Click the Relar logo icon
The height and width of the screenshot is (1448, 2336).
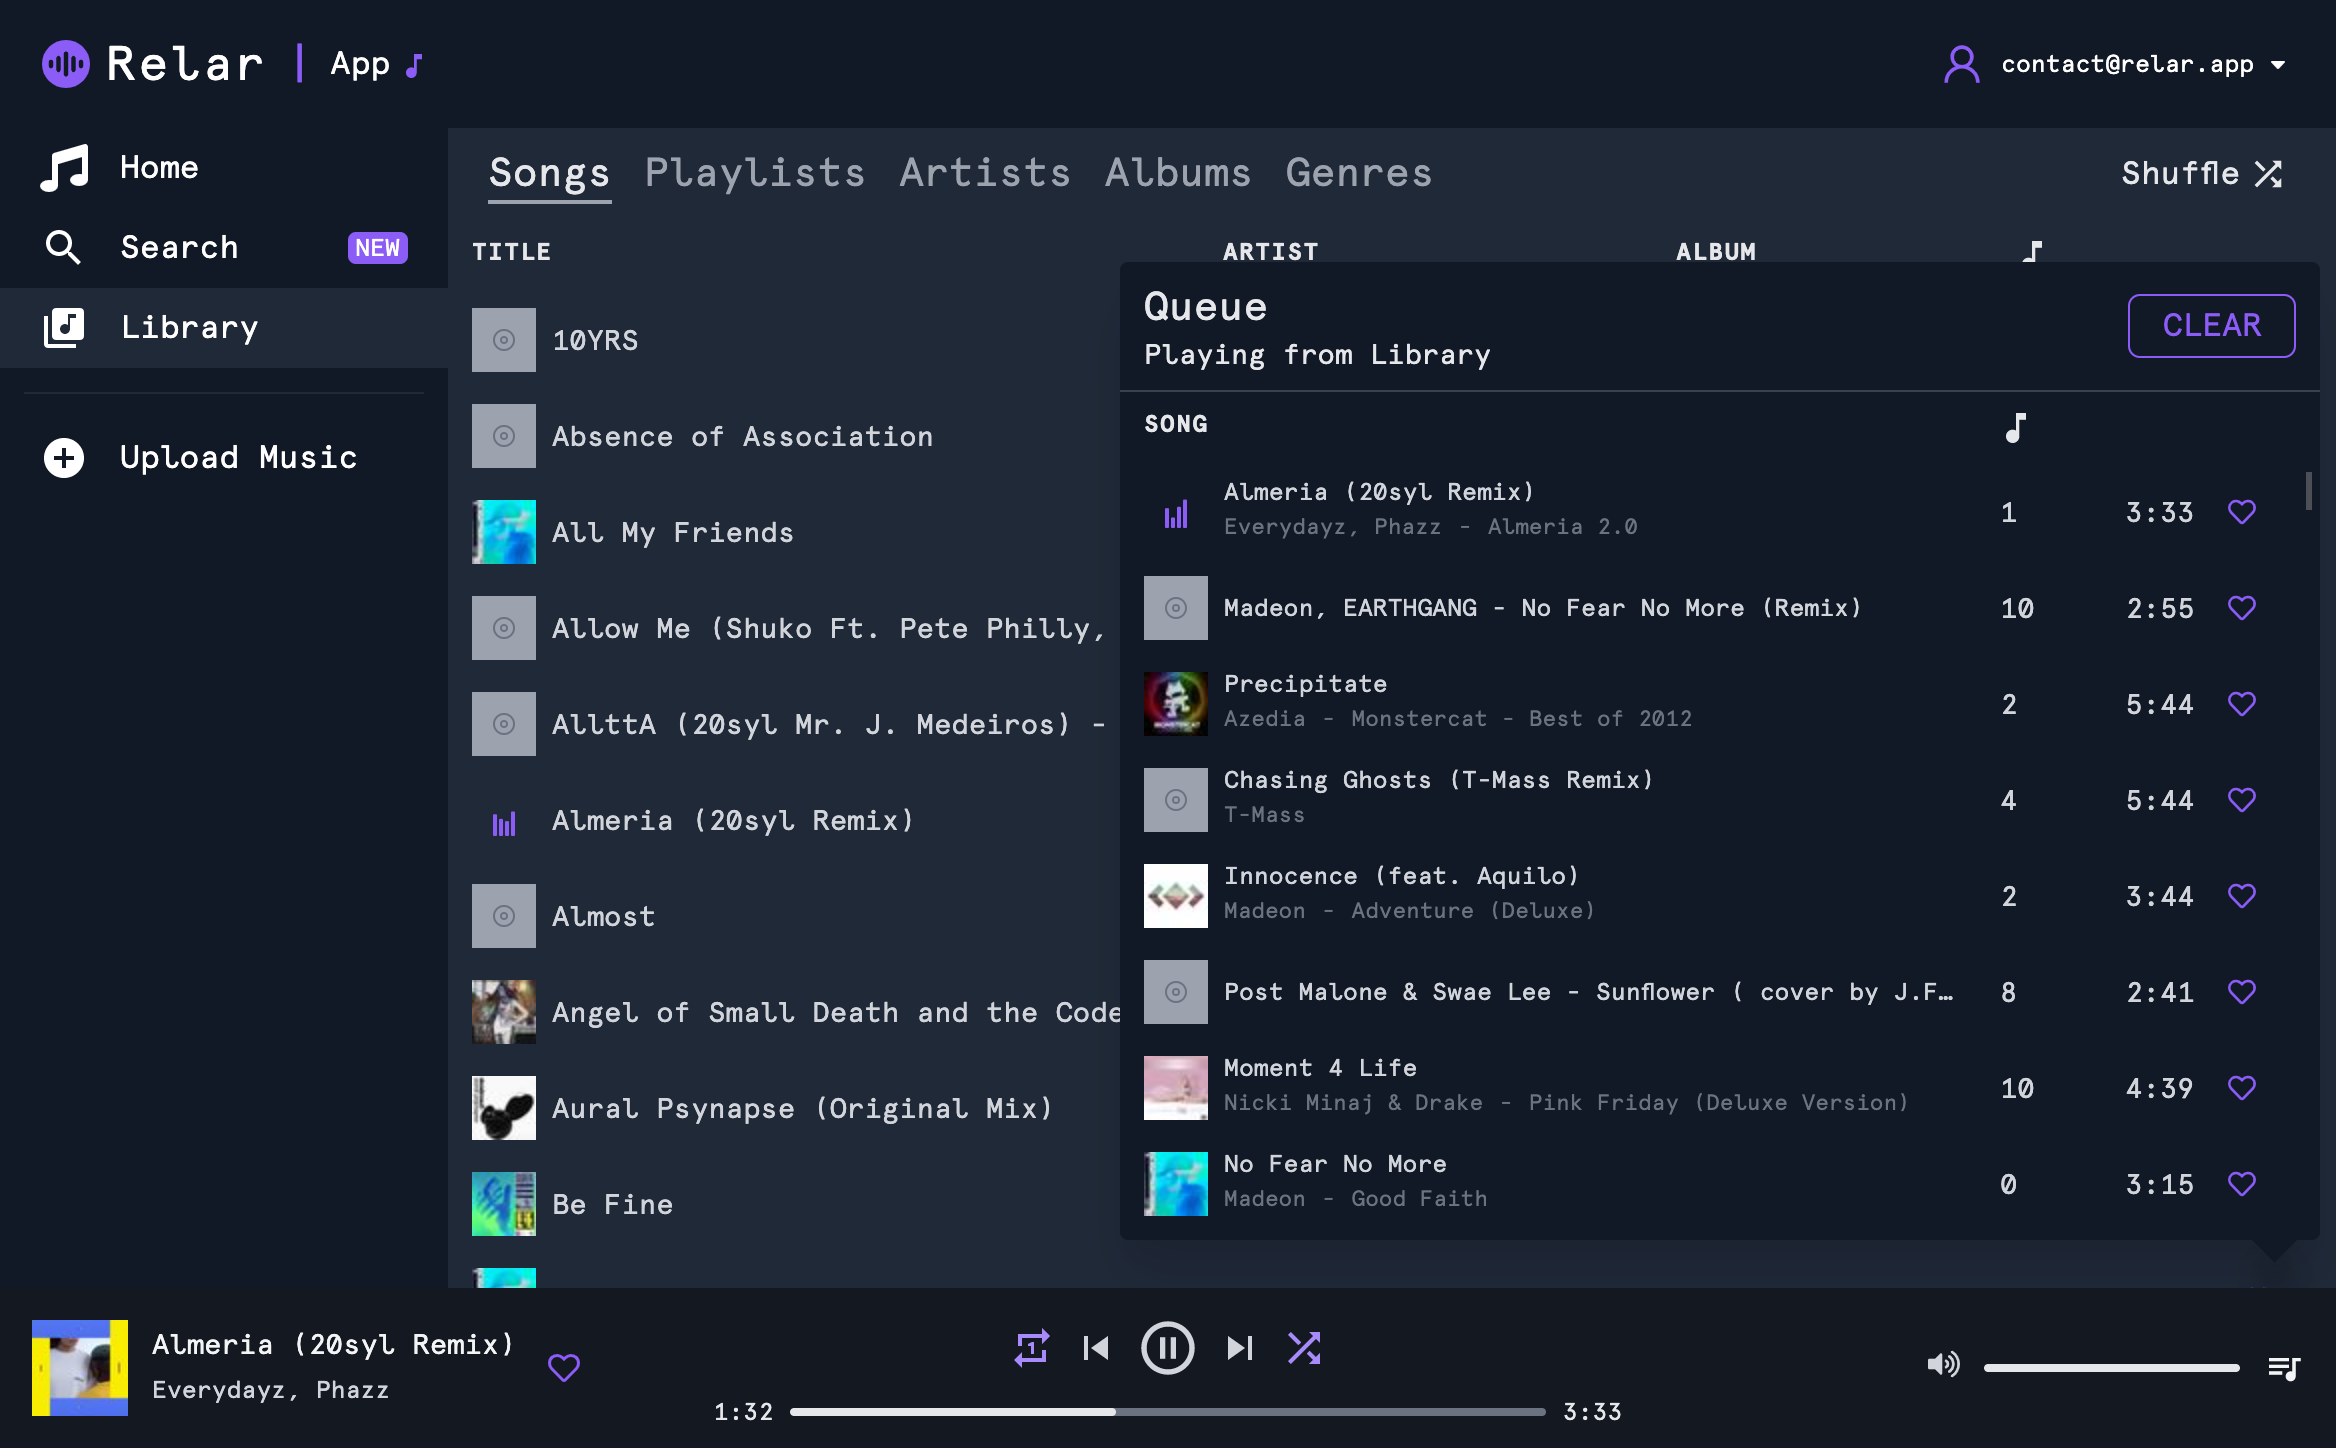click(66, 64)
